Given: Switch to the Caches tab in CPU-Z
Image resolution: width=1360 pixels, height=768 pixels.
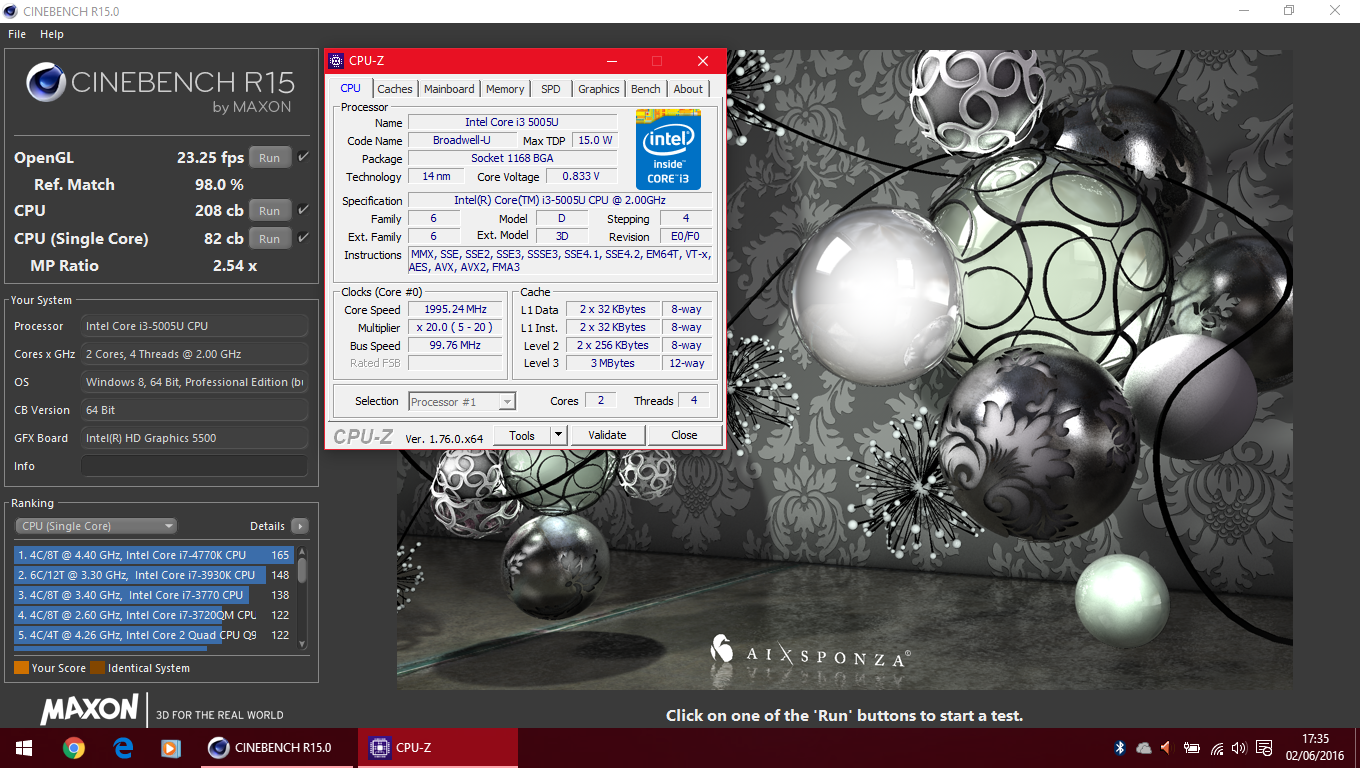Looking at the screenshot, I should [x=395, y=89].
